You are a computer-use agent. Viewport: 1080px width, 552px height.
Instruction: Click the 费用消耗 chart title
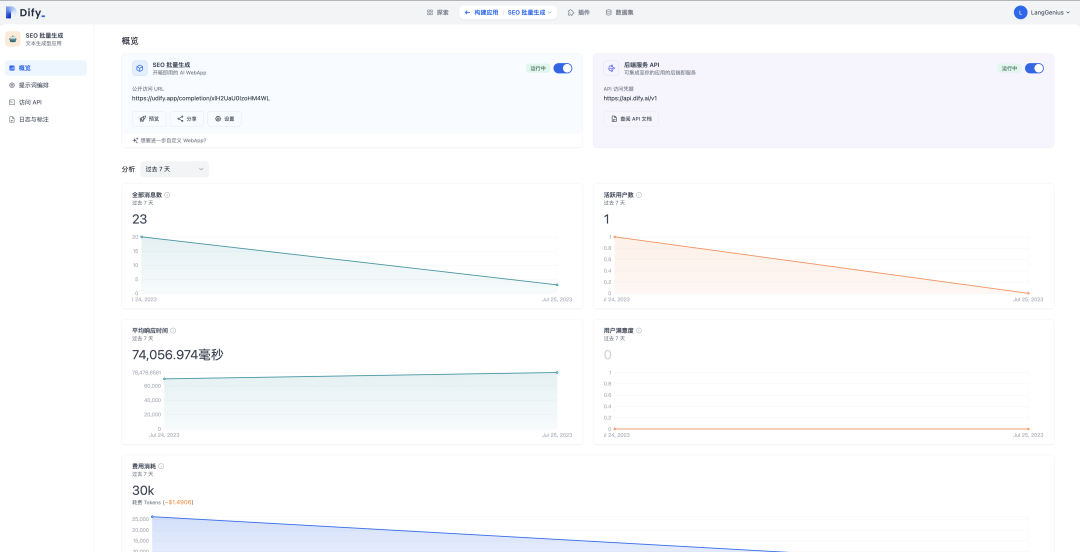[144, 467]
